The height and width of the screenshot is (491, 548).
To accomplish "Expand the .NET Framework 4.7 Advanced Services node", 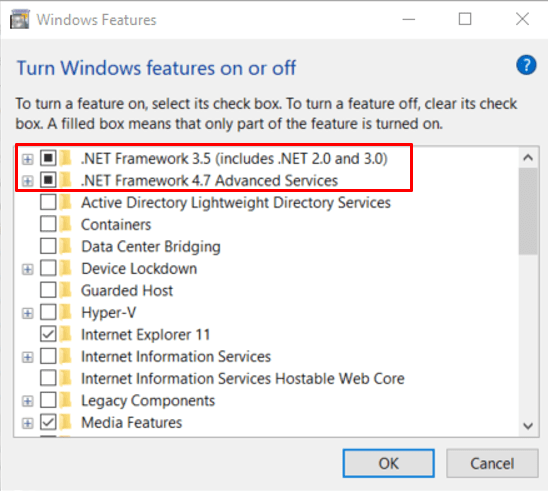I will (28, 181).
